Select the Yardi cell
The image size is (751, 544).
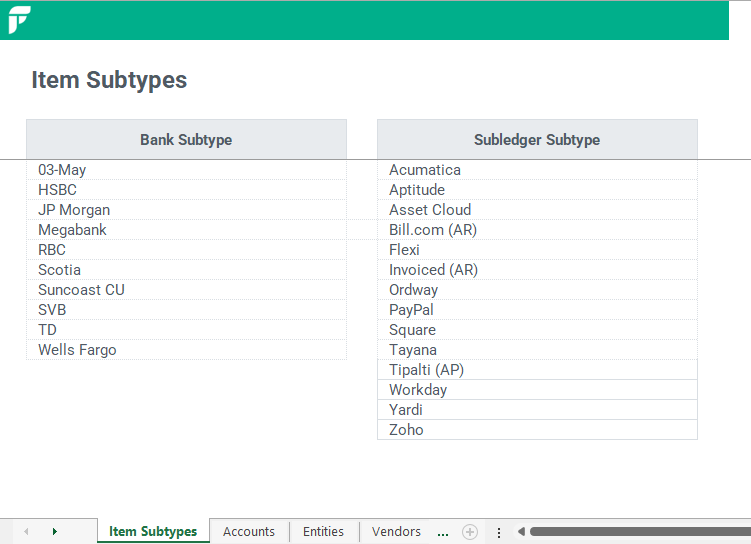point(537,410)
